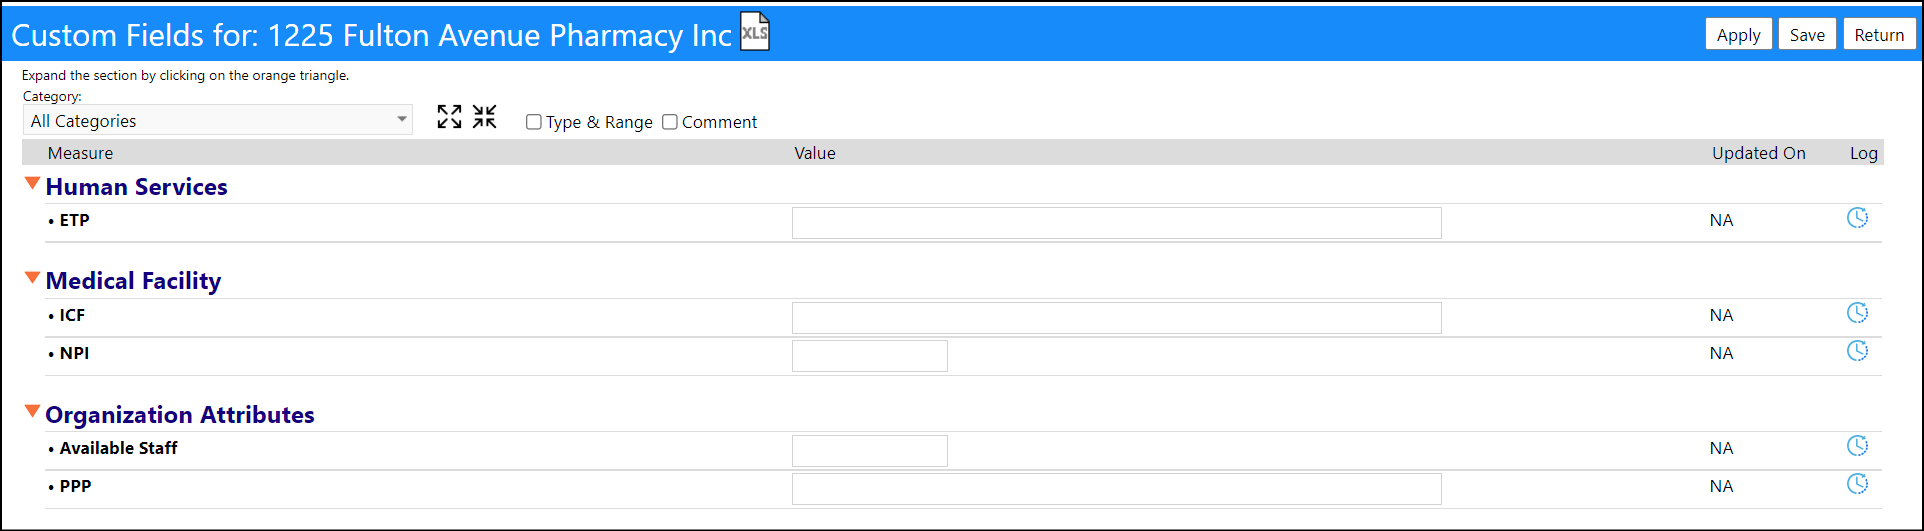Click the collapse all sections icon
The width and height of the screenshot is (1924, 531).
[485, 117]
